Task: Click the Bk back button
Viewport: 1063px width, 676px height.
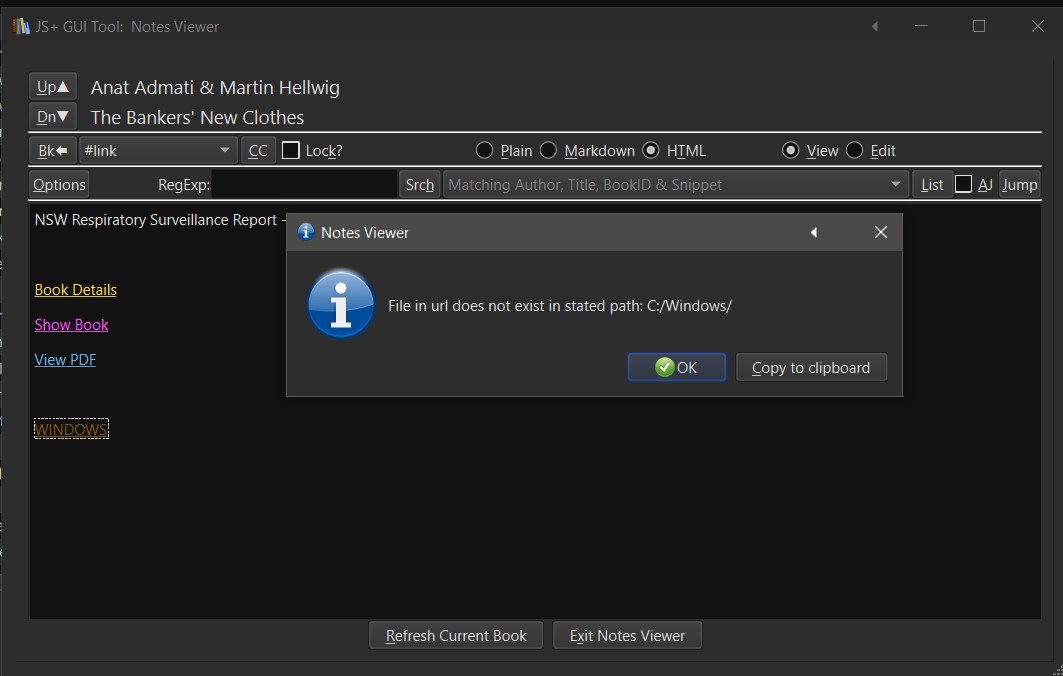Action: click(x=52, y=151)
